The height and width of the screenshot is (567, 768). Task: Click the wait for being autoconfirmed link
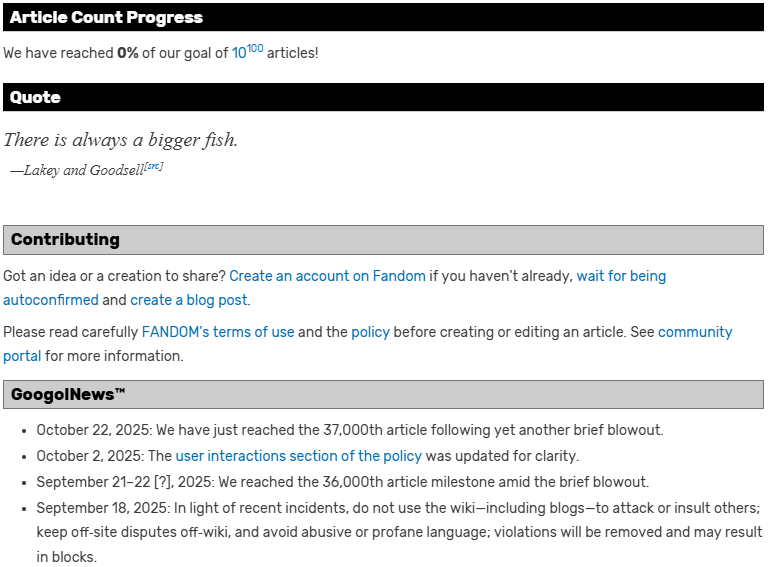[x=620, y=276]
